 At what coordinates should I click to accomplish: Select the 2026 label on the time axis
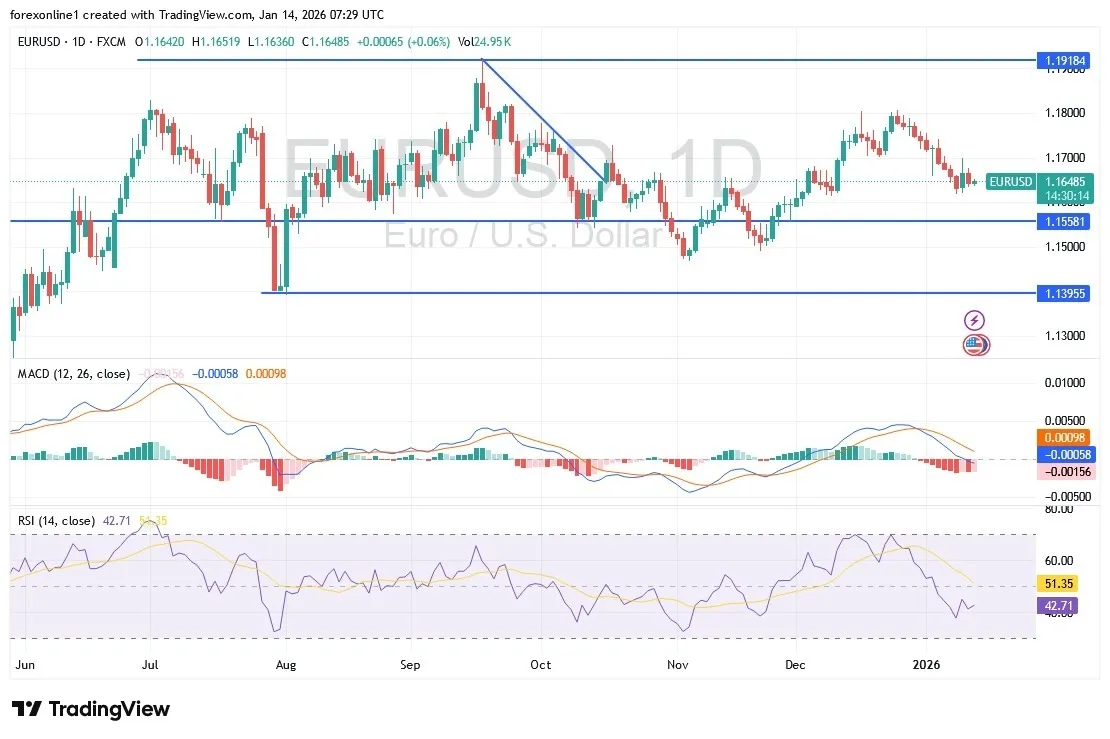pos(926,664)
